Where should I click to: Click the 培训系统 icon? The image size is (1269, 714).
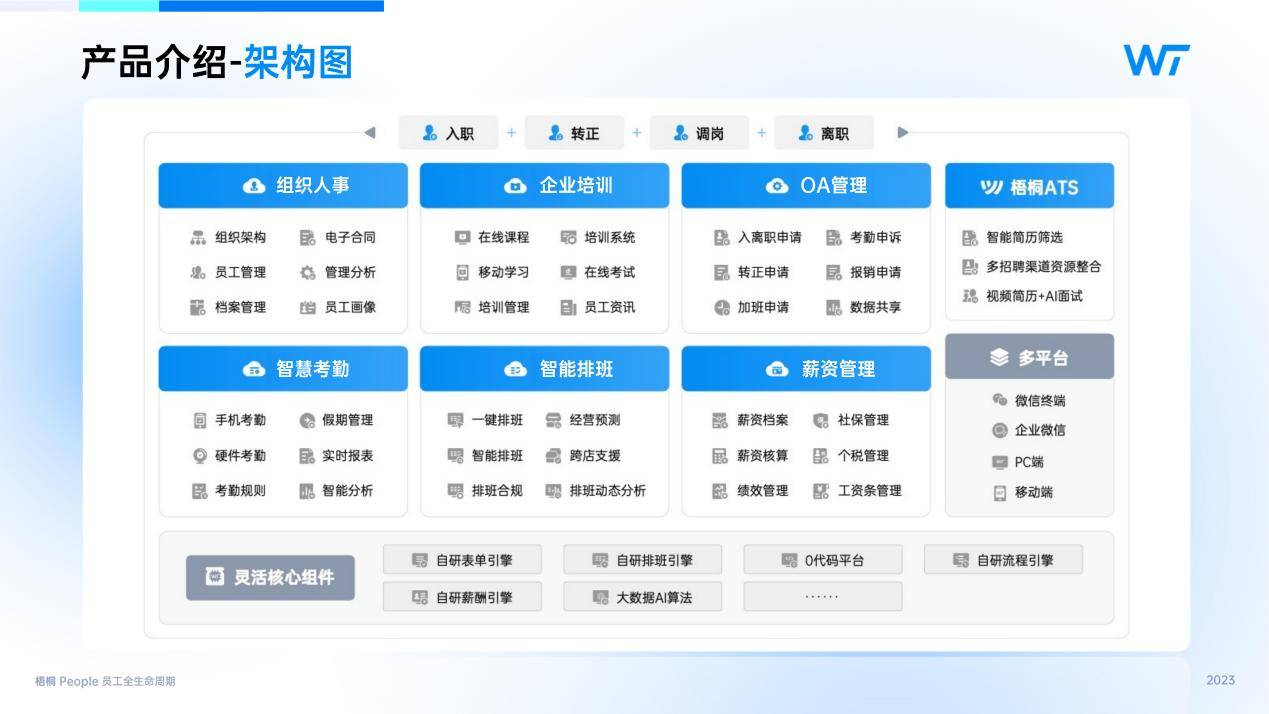tap(568, 238)
